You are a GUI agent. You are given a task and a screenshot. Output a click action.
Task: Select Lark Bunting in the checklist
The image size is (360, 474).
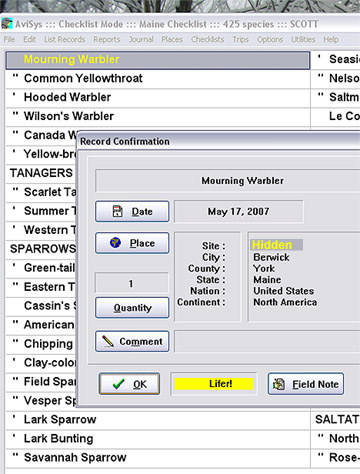[x=158, y=439]
